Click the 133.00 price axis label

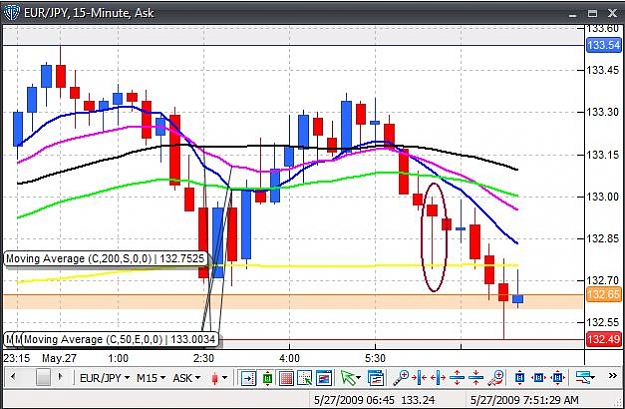[603, 197]
